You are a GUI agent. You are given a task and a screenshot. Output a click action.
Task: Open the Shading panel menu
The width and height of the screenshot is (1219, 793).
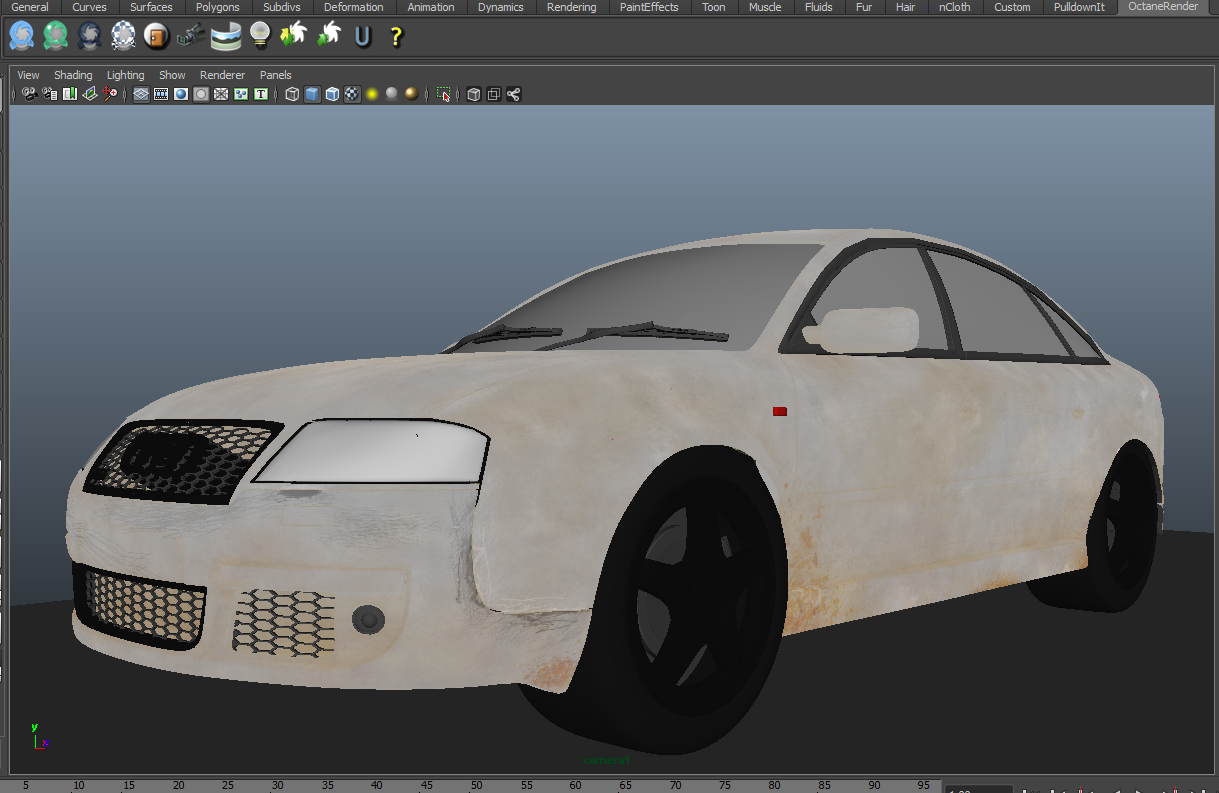click(x=73, y=75)
